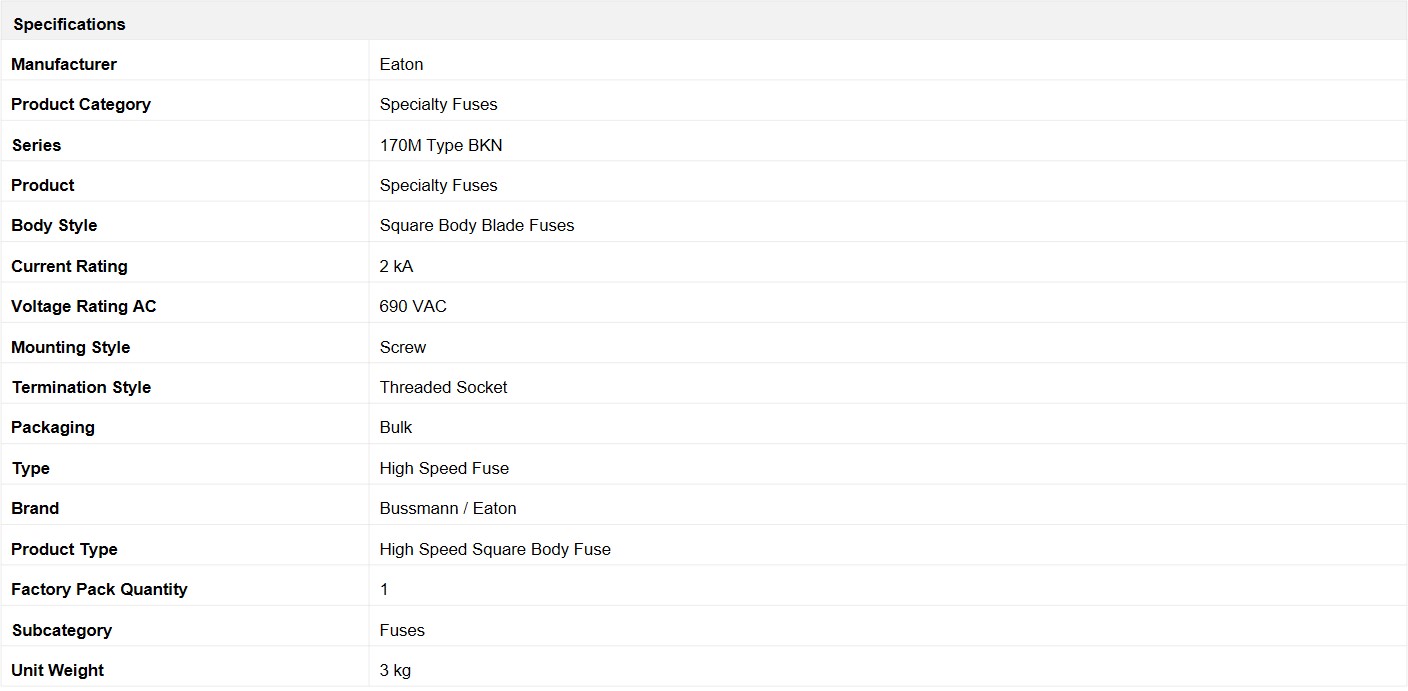Click the Product Category label
Image resolution: width=1408 pixels, height=691 pixels.
[81, 104]
